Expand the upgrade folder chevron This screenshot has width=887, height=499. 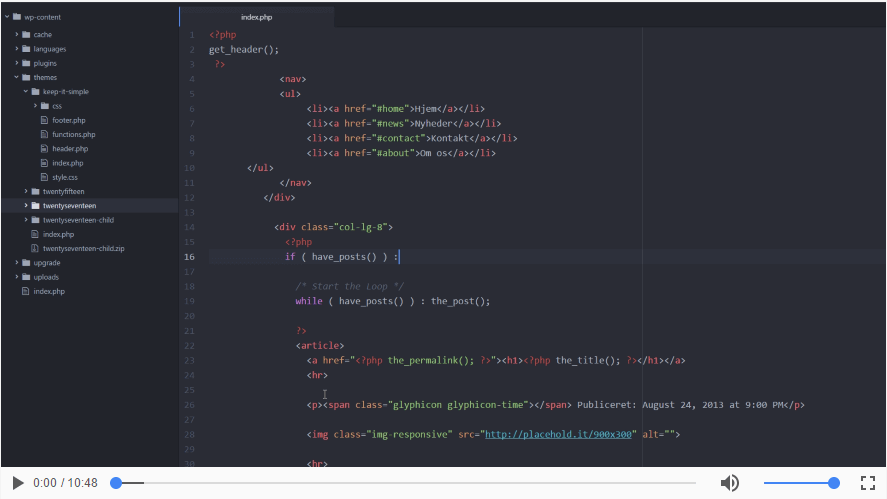point(17,263)
